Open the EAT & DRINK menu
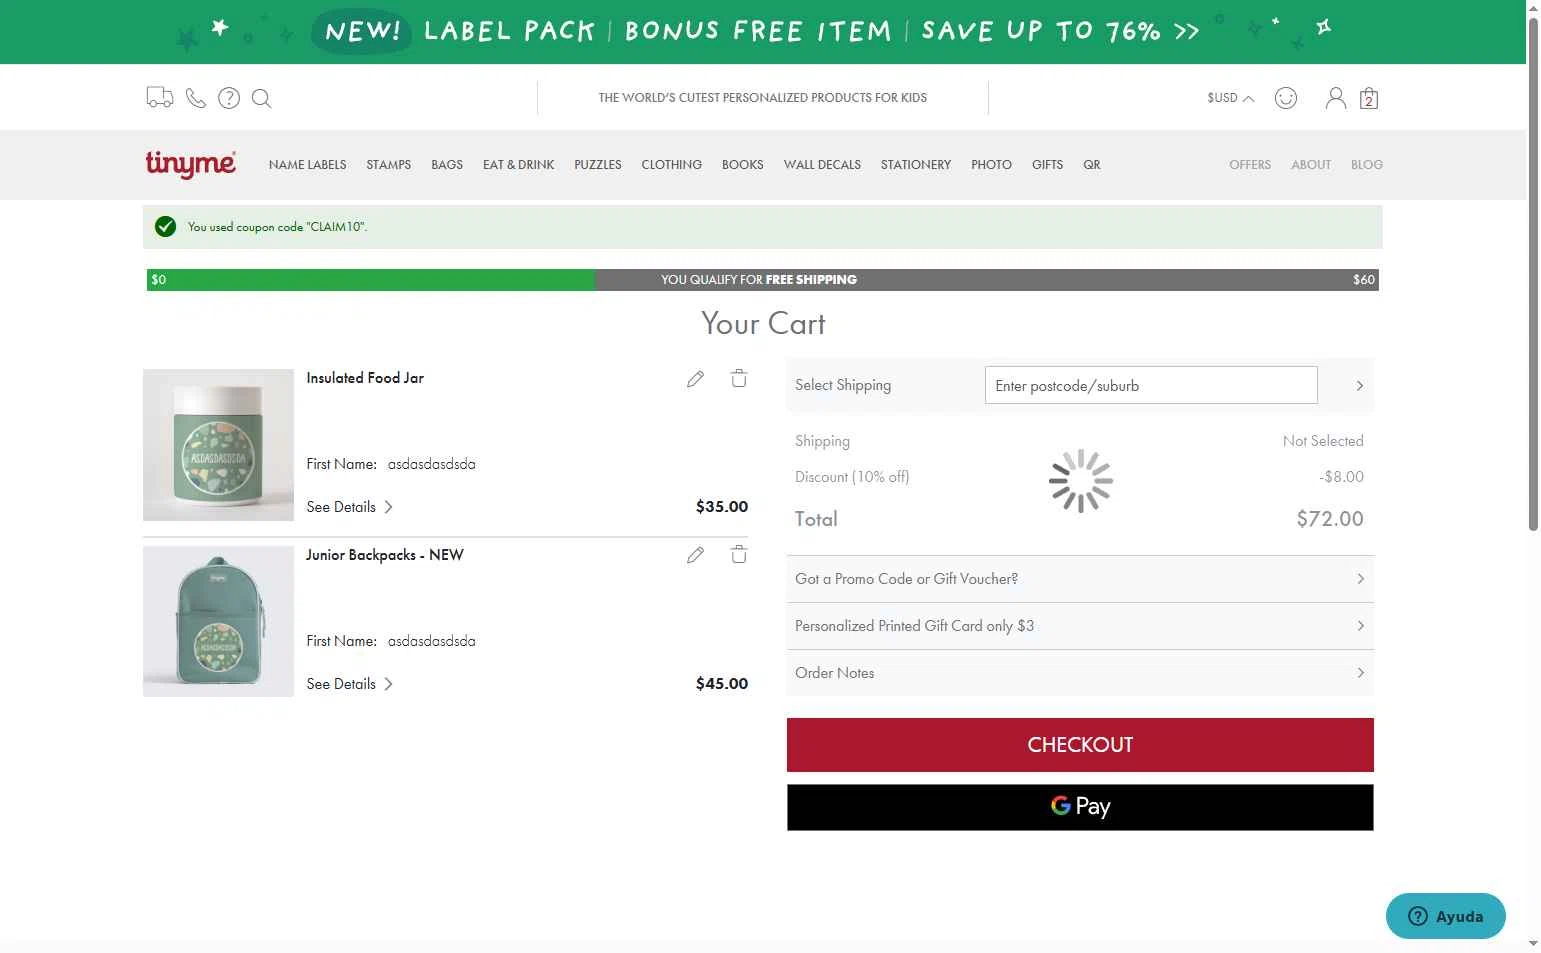This screenshot has width=1541, height=953. pyautogui.click(x=518, y=165)
